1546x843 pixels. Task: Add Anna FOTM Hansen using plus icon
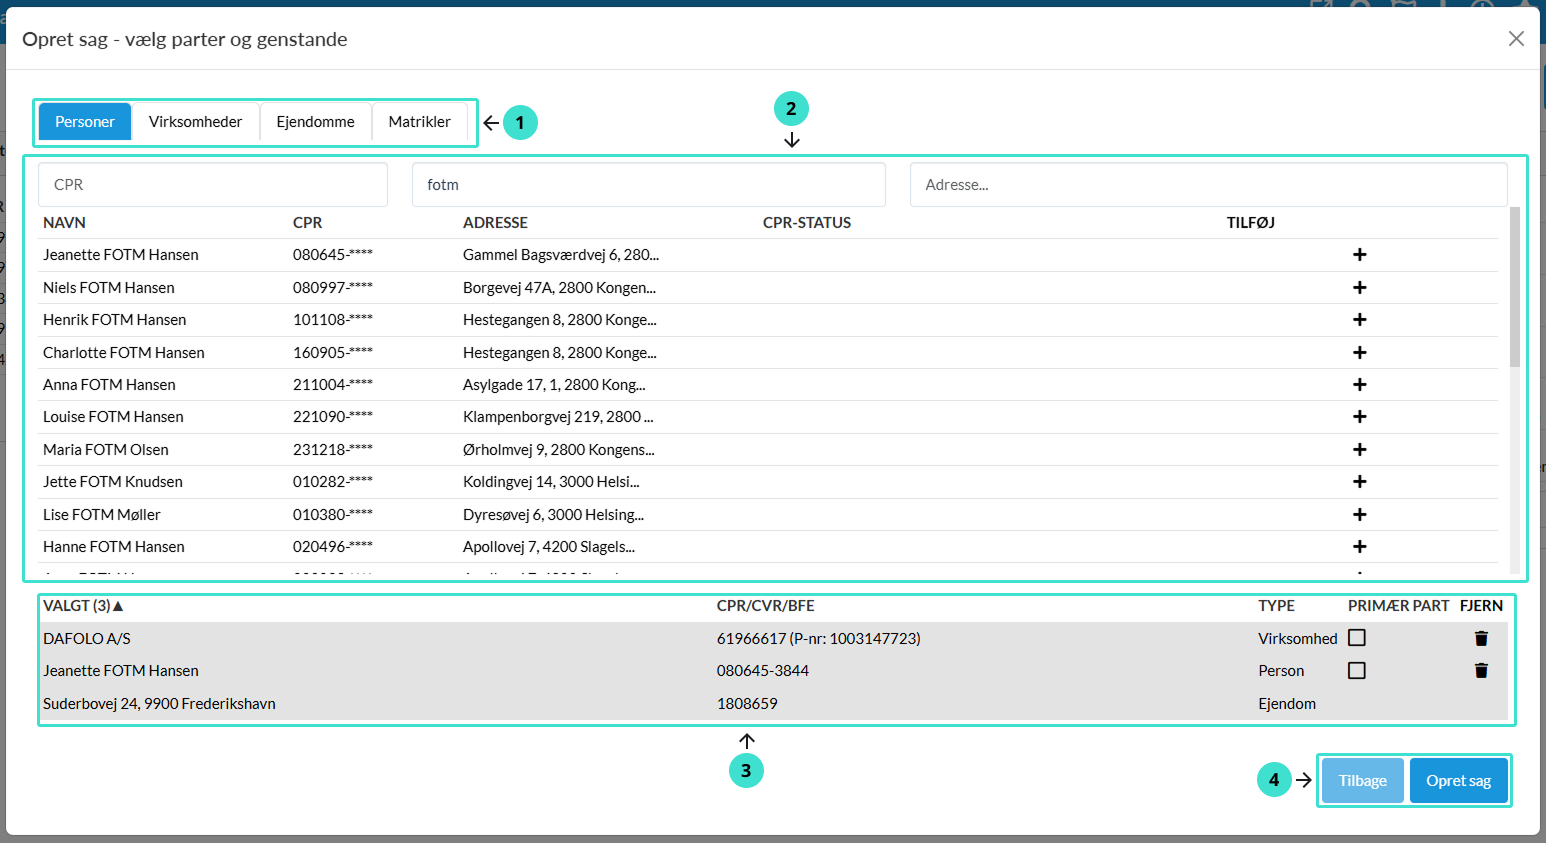pyautogui.click(x=1359, y=385)
